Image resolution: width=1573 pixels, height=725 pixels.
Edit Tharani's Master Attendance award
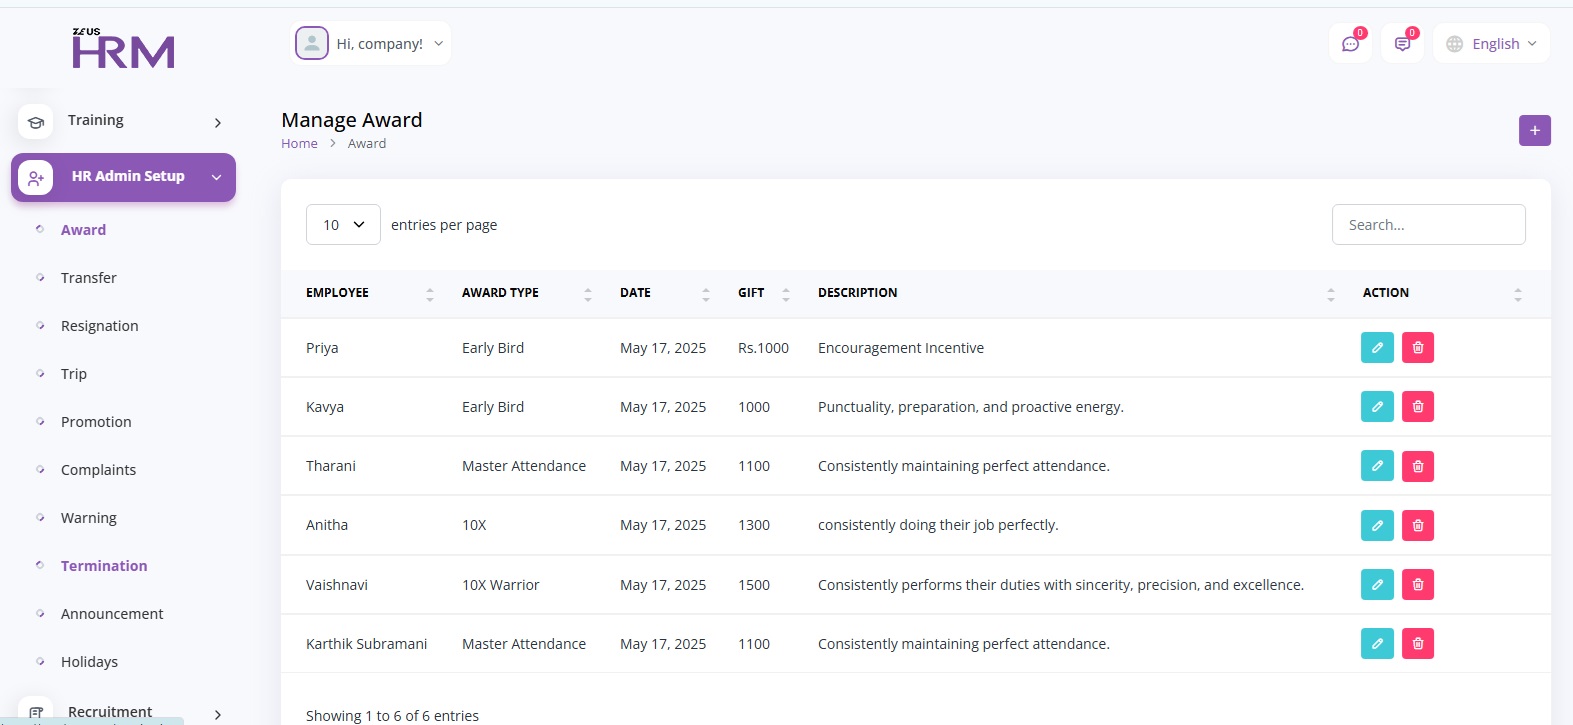tap(1377, 466)
